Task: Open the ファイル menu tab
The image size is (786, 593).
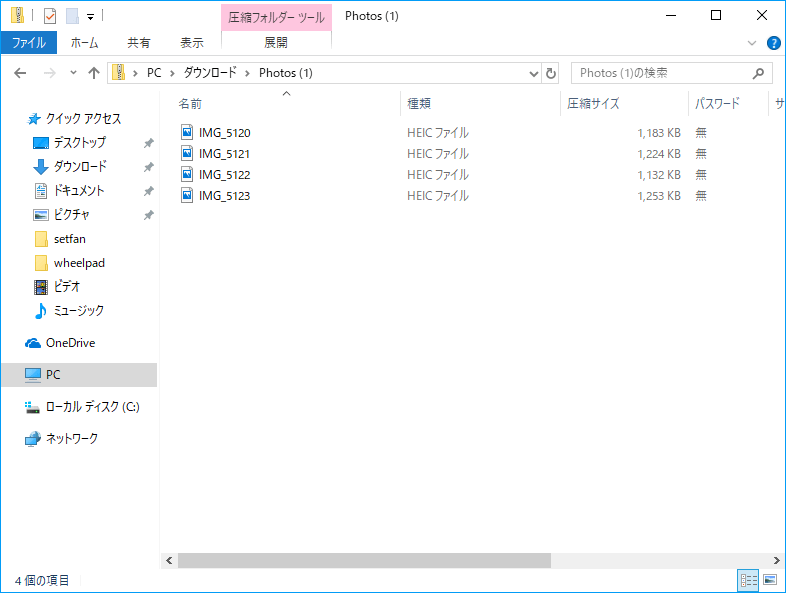Action: 28,43
